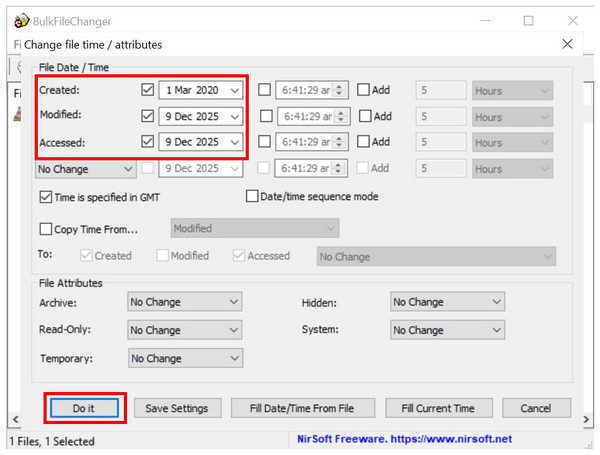Check the Add box in Modified row
Image resolution: width=600 pixels, height=455 pixels.
pos(365,116)
